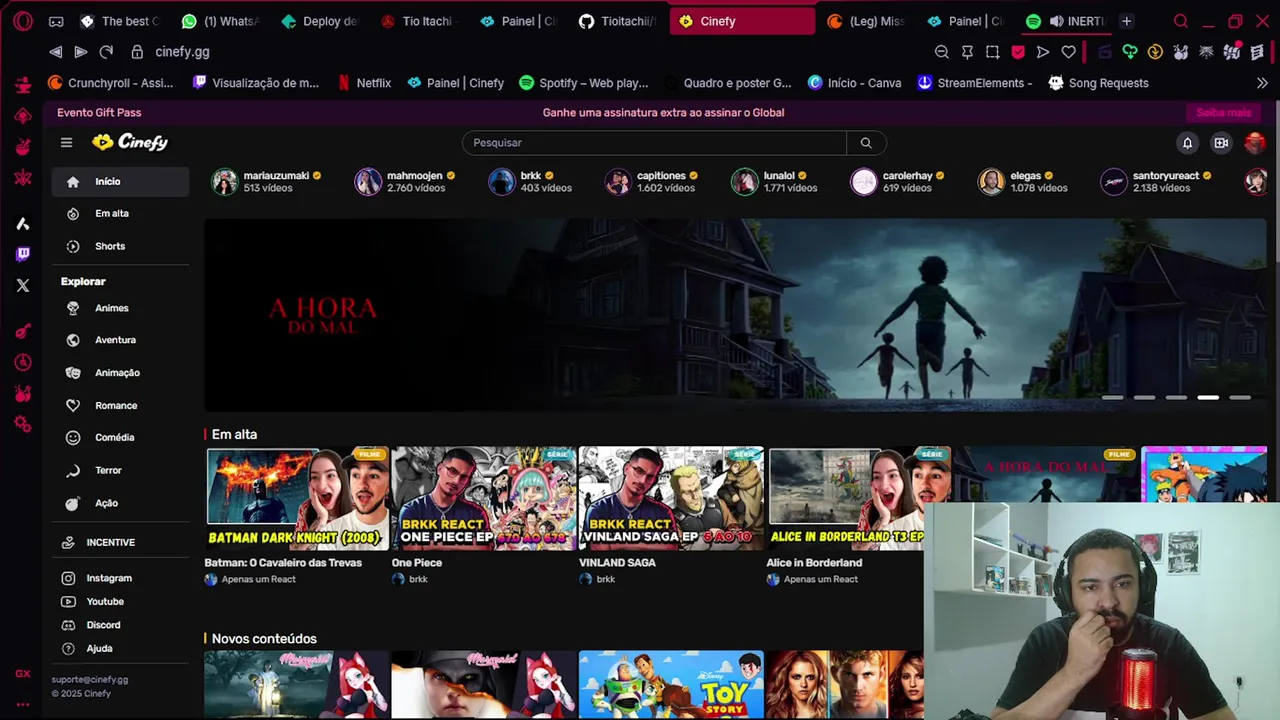Browse the Aventura category
Screen dimensions: 1280x720
pyautogui.click(x=120, y=340)
